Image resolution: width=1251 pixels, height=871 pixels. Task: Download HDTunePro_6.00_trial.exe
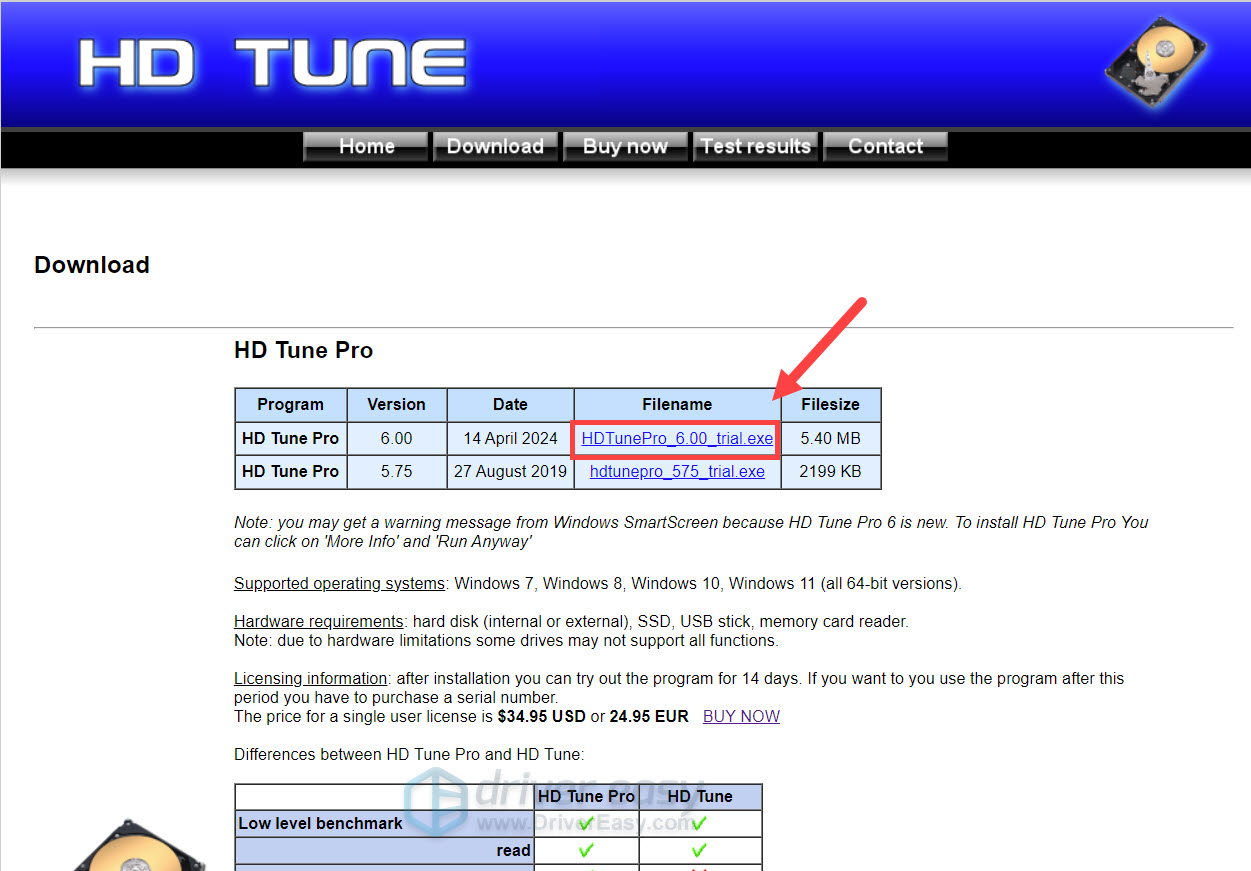(677, 438)
